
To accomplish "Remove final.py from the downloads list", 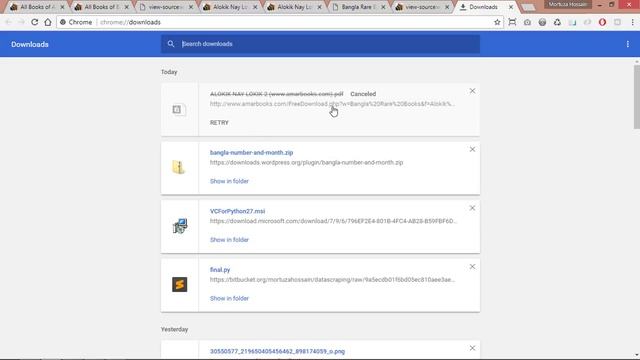I will coord(472,267).
